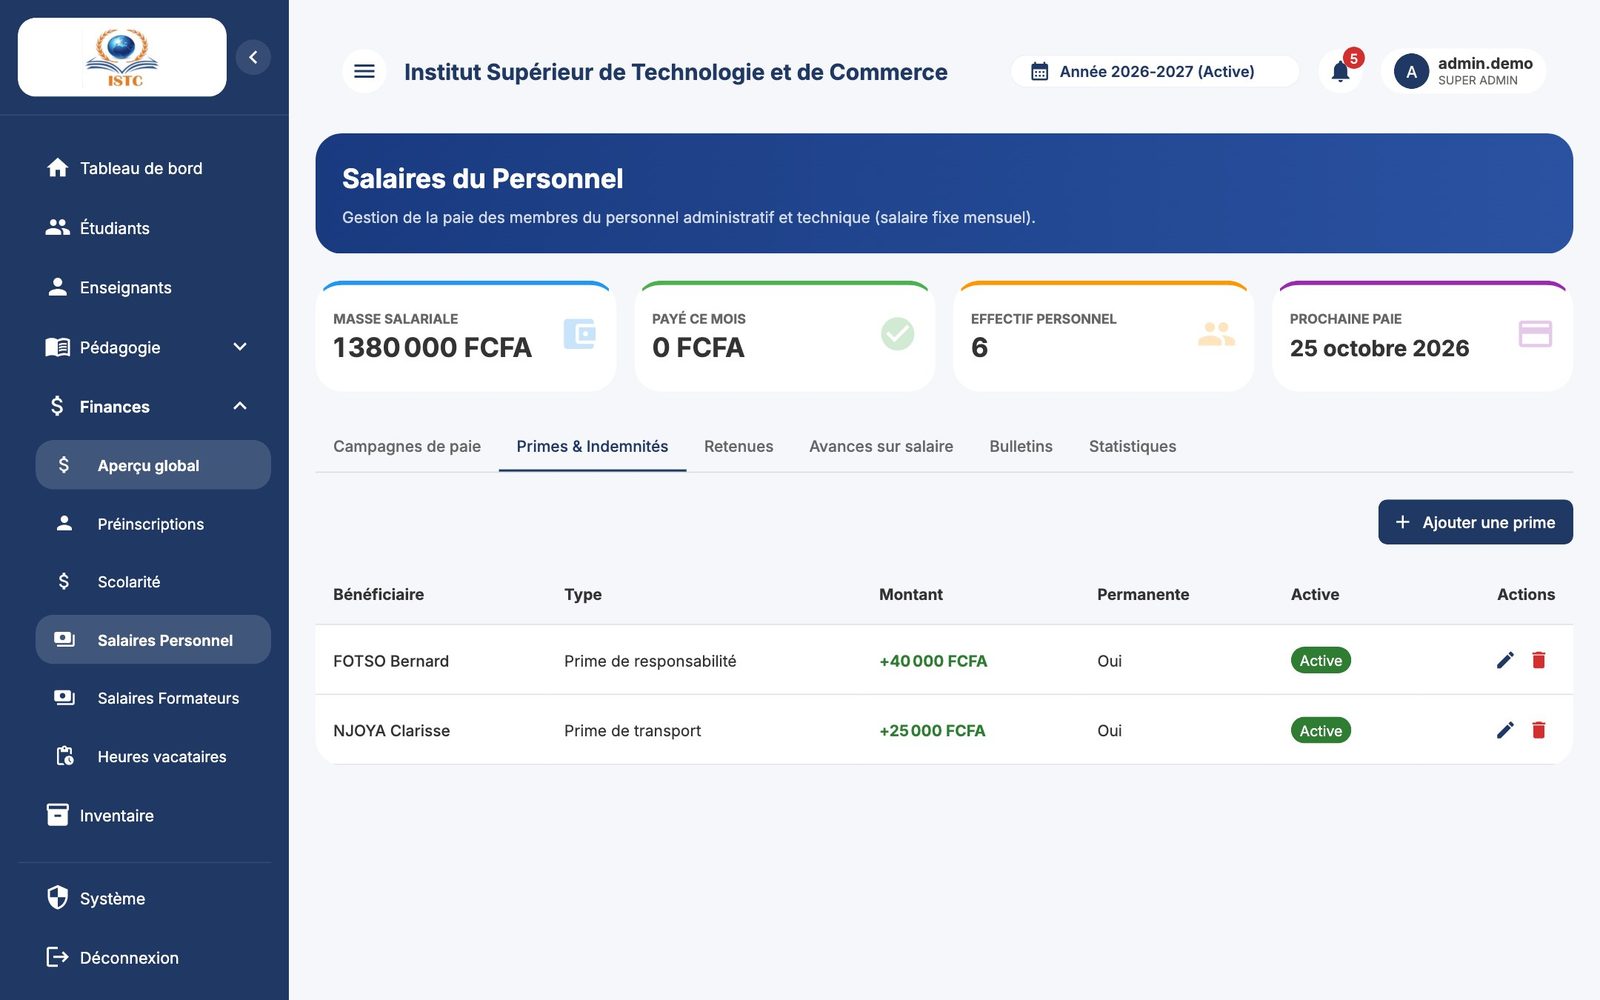
Task: Open Préinscriptions menu item
Action: (x=153, y=524)
